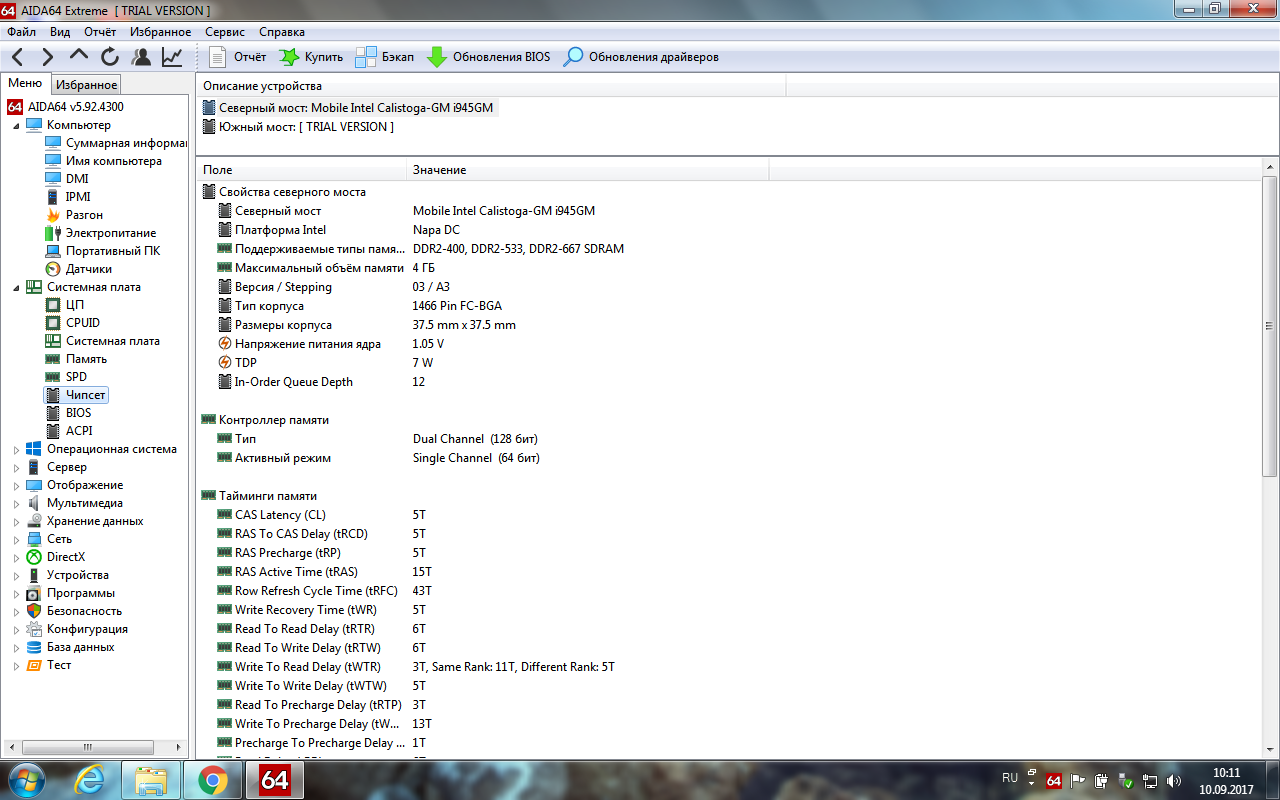Expand the Хранение данных node
The width and height of the screenshot is (1280, 800).
[15, 521]
